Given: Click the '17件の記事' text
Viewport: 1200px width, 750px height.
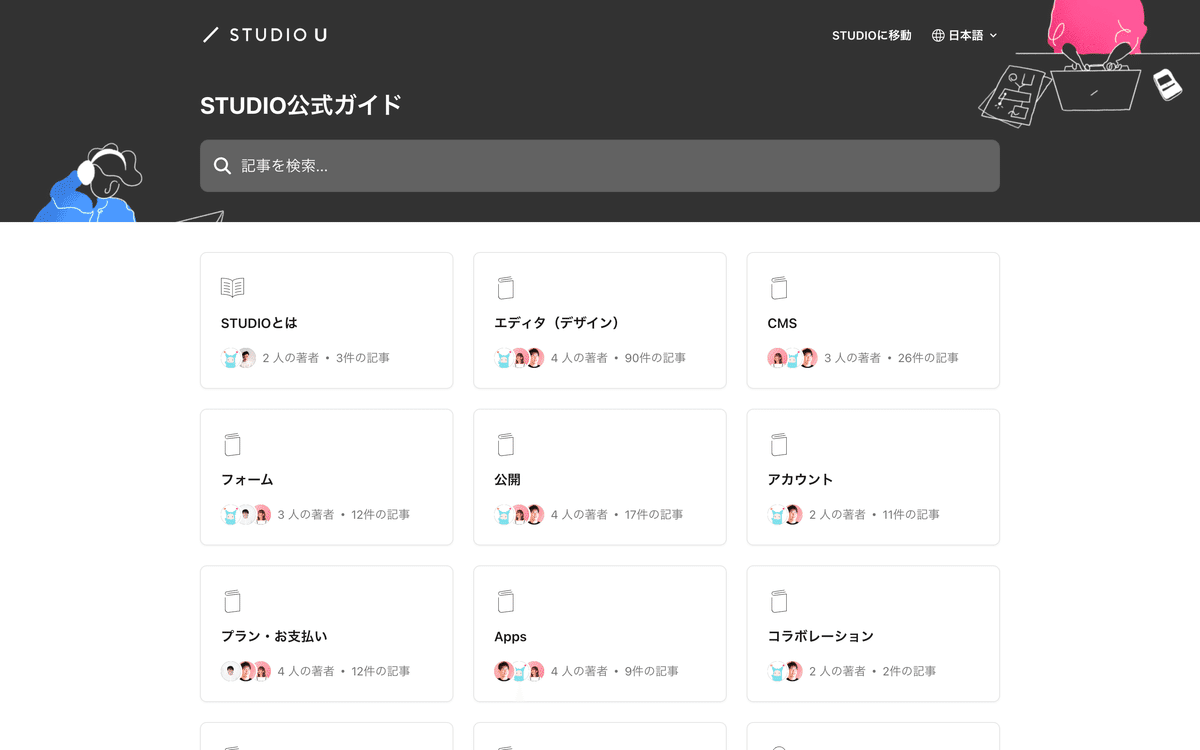Looking at the screenshot, I should coord(654,515).
